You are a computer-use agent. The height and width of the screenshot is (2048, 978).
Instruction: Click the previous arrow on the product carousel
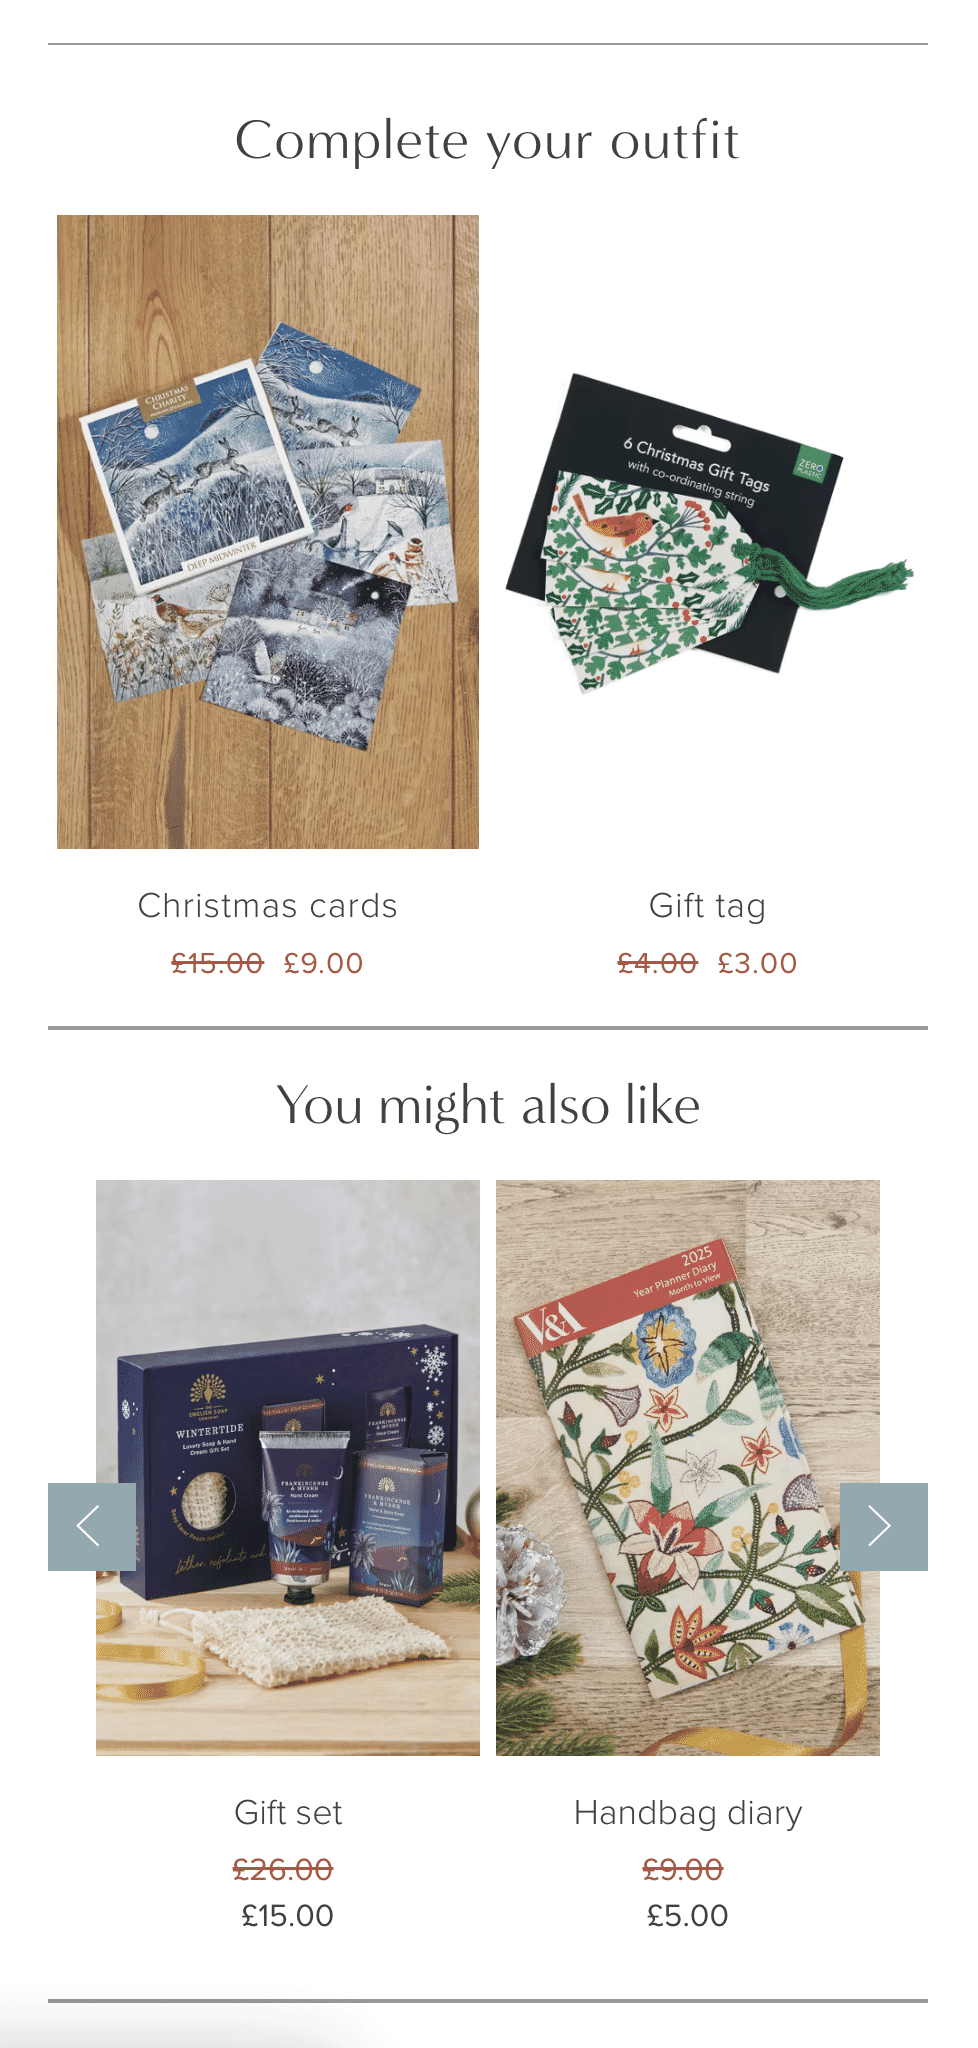pyautogui.click(x=92, y=1526)
